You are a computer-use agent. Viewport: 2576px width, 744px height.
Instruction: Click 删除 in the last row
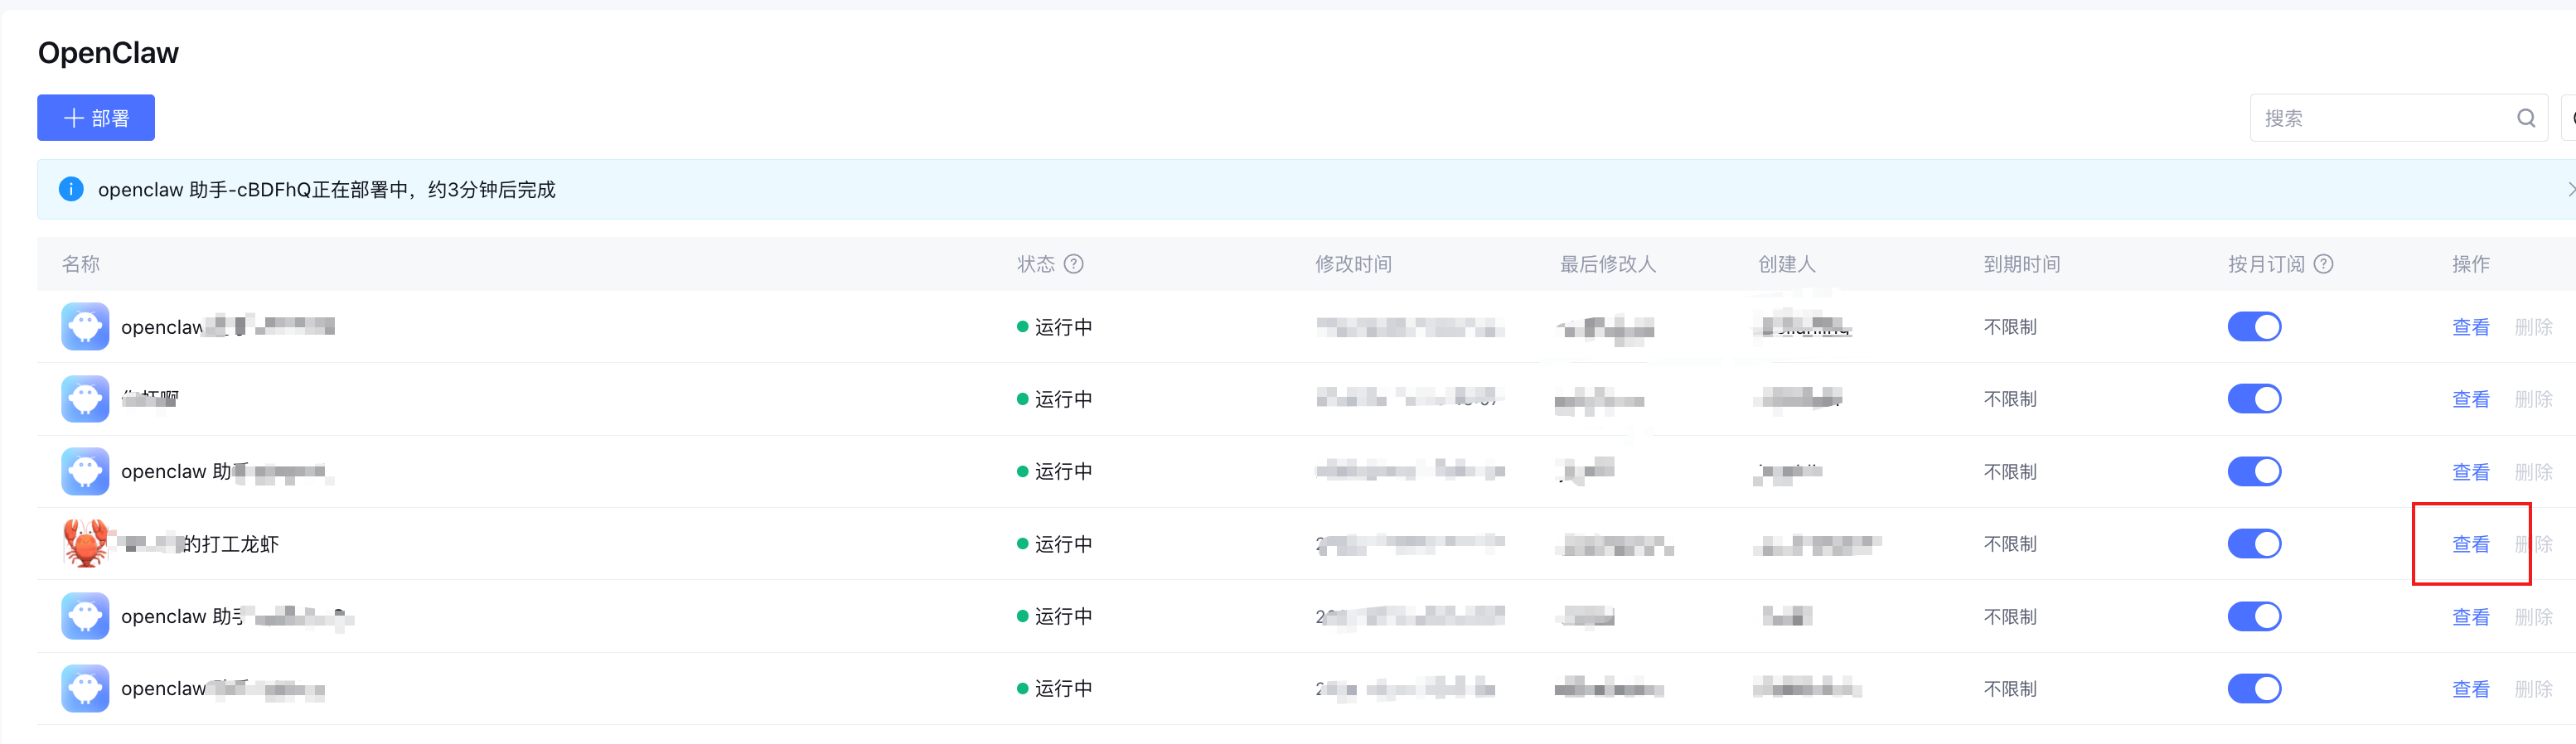pos(2533,689)
